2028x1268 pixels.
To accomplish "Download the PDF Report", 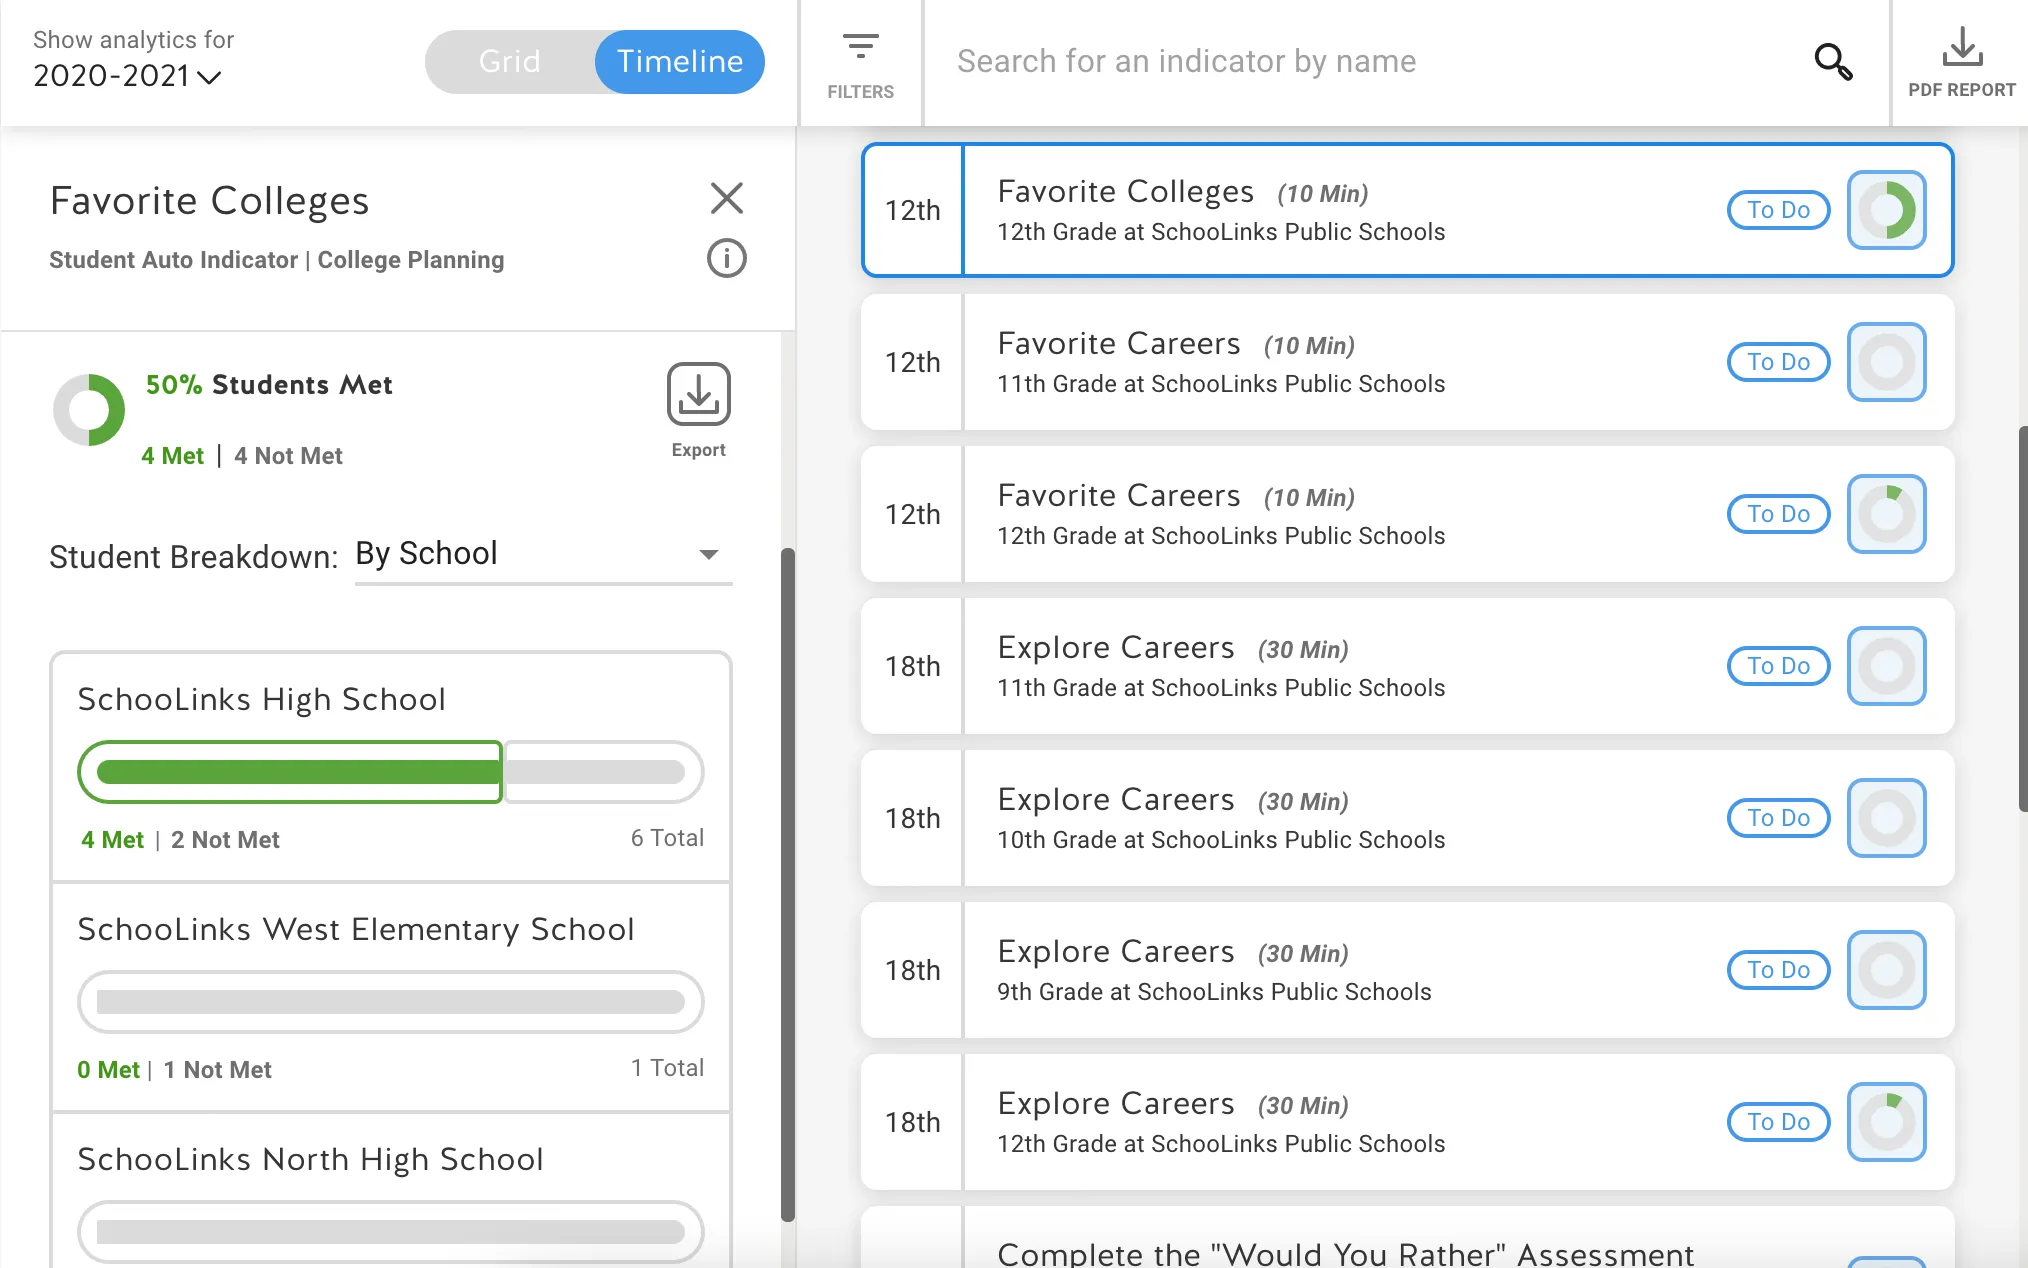I will pyautogui.click(x=1961, y=63).
